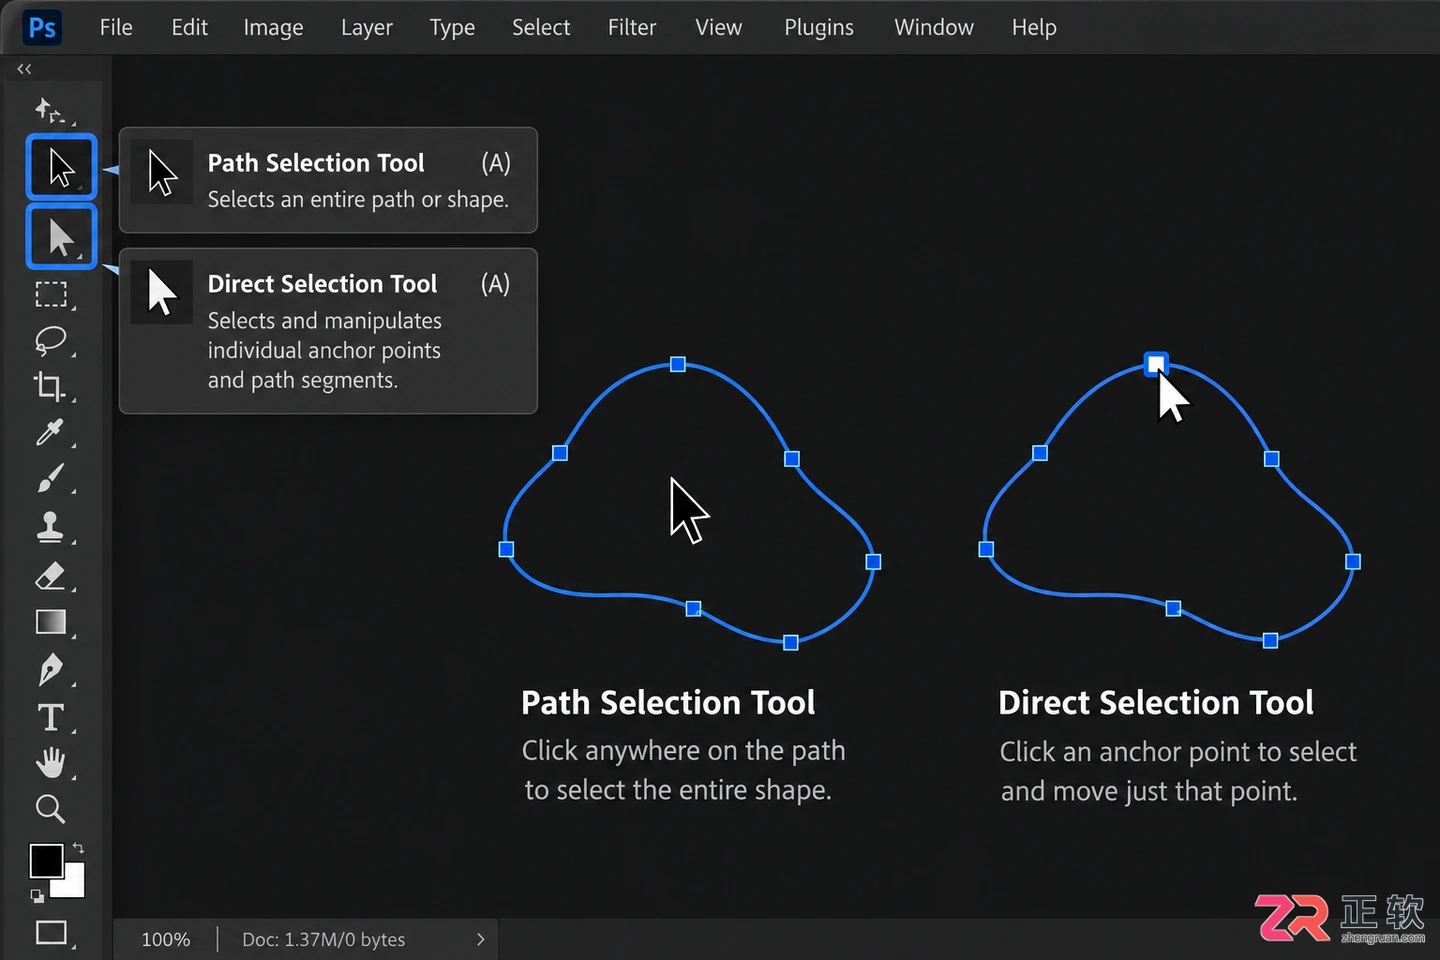The width and height of the screenshot is (1440, 960).
Task: Select the Horizontal Type tool
Action: 50,718
